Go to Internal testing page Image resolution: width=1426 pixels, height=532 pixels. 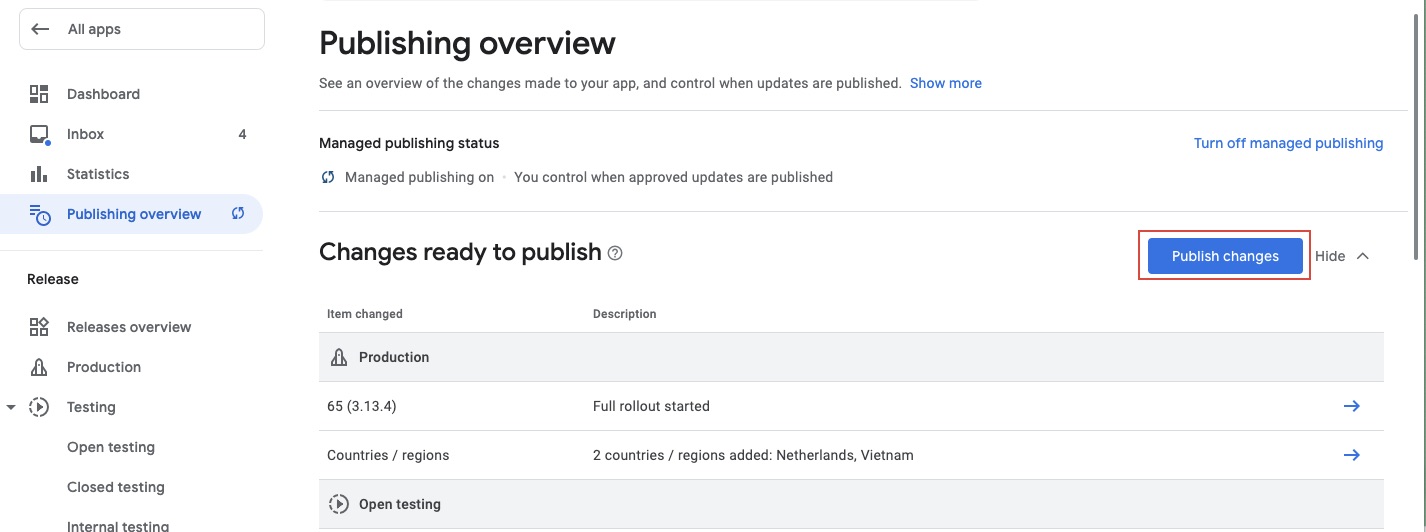[x=118, y=525]
